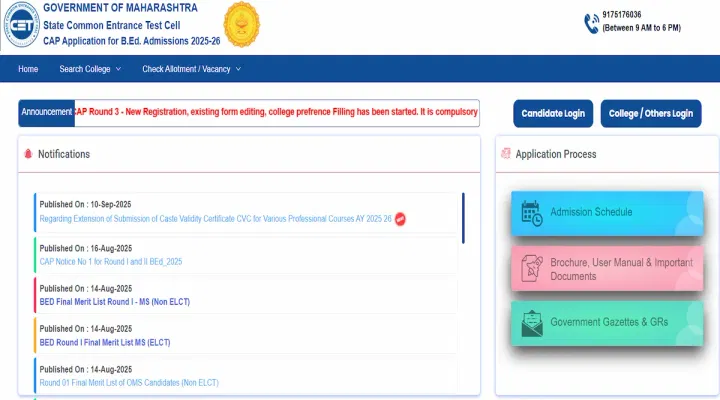The height and width of the screenshot is (400, 720).
Task: Open Caste Validity Certificate extension notice
Action: [215, 218]
